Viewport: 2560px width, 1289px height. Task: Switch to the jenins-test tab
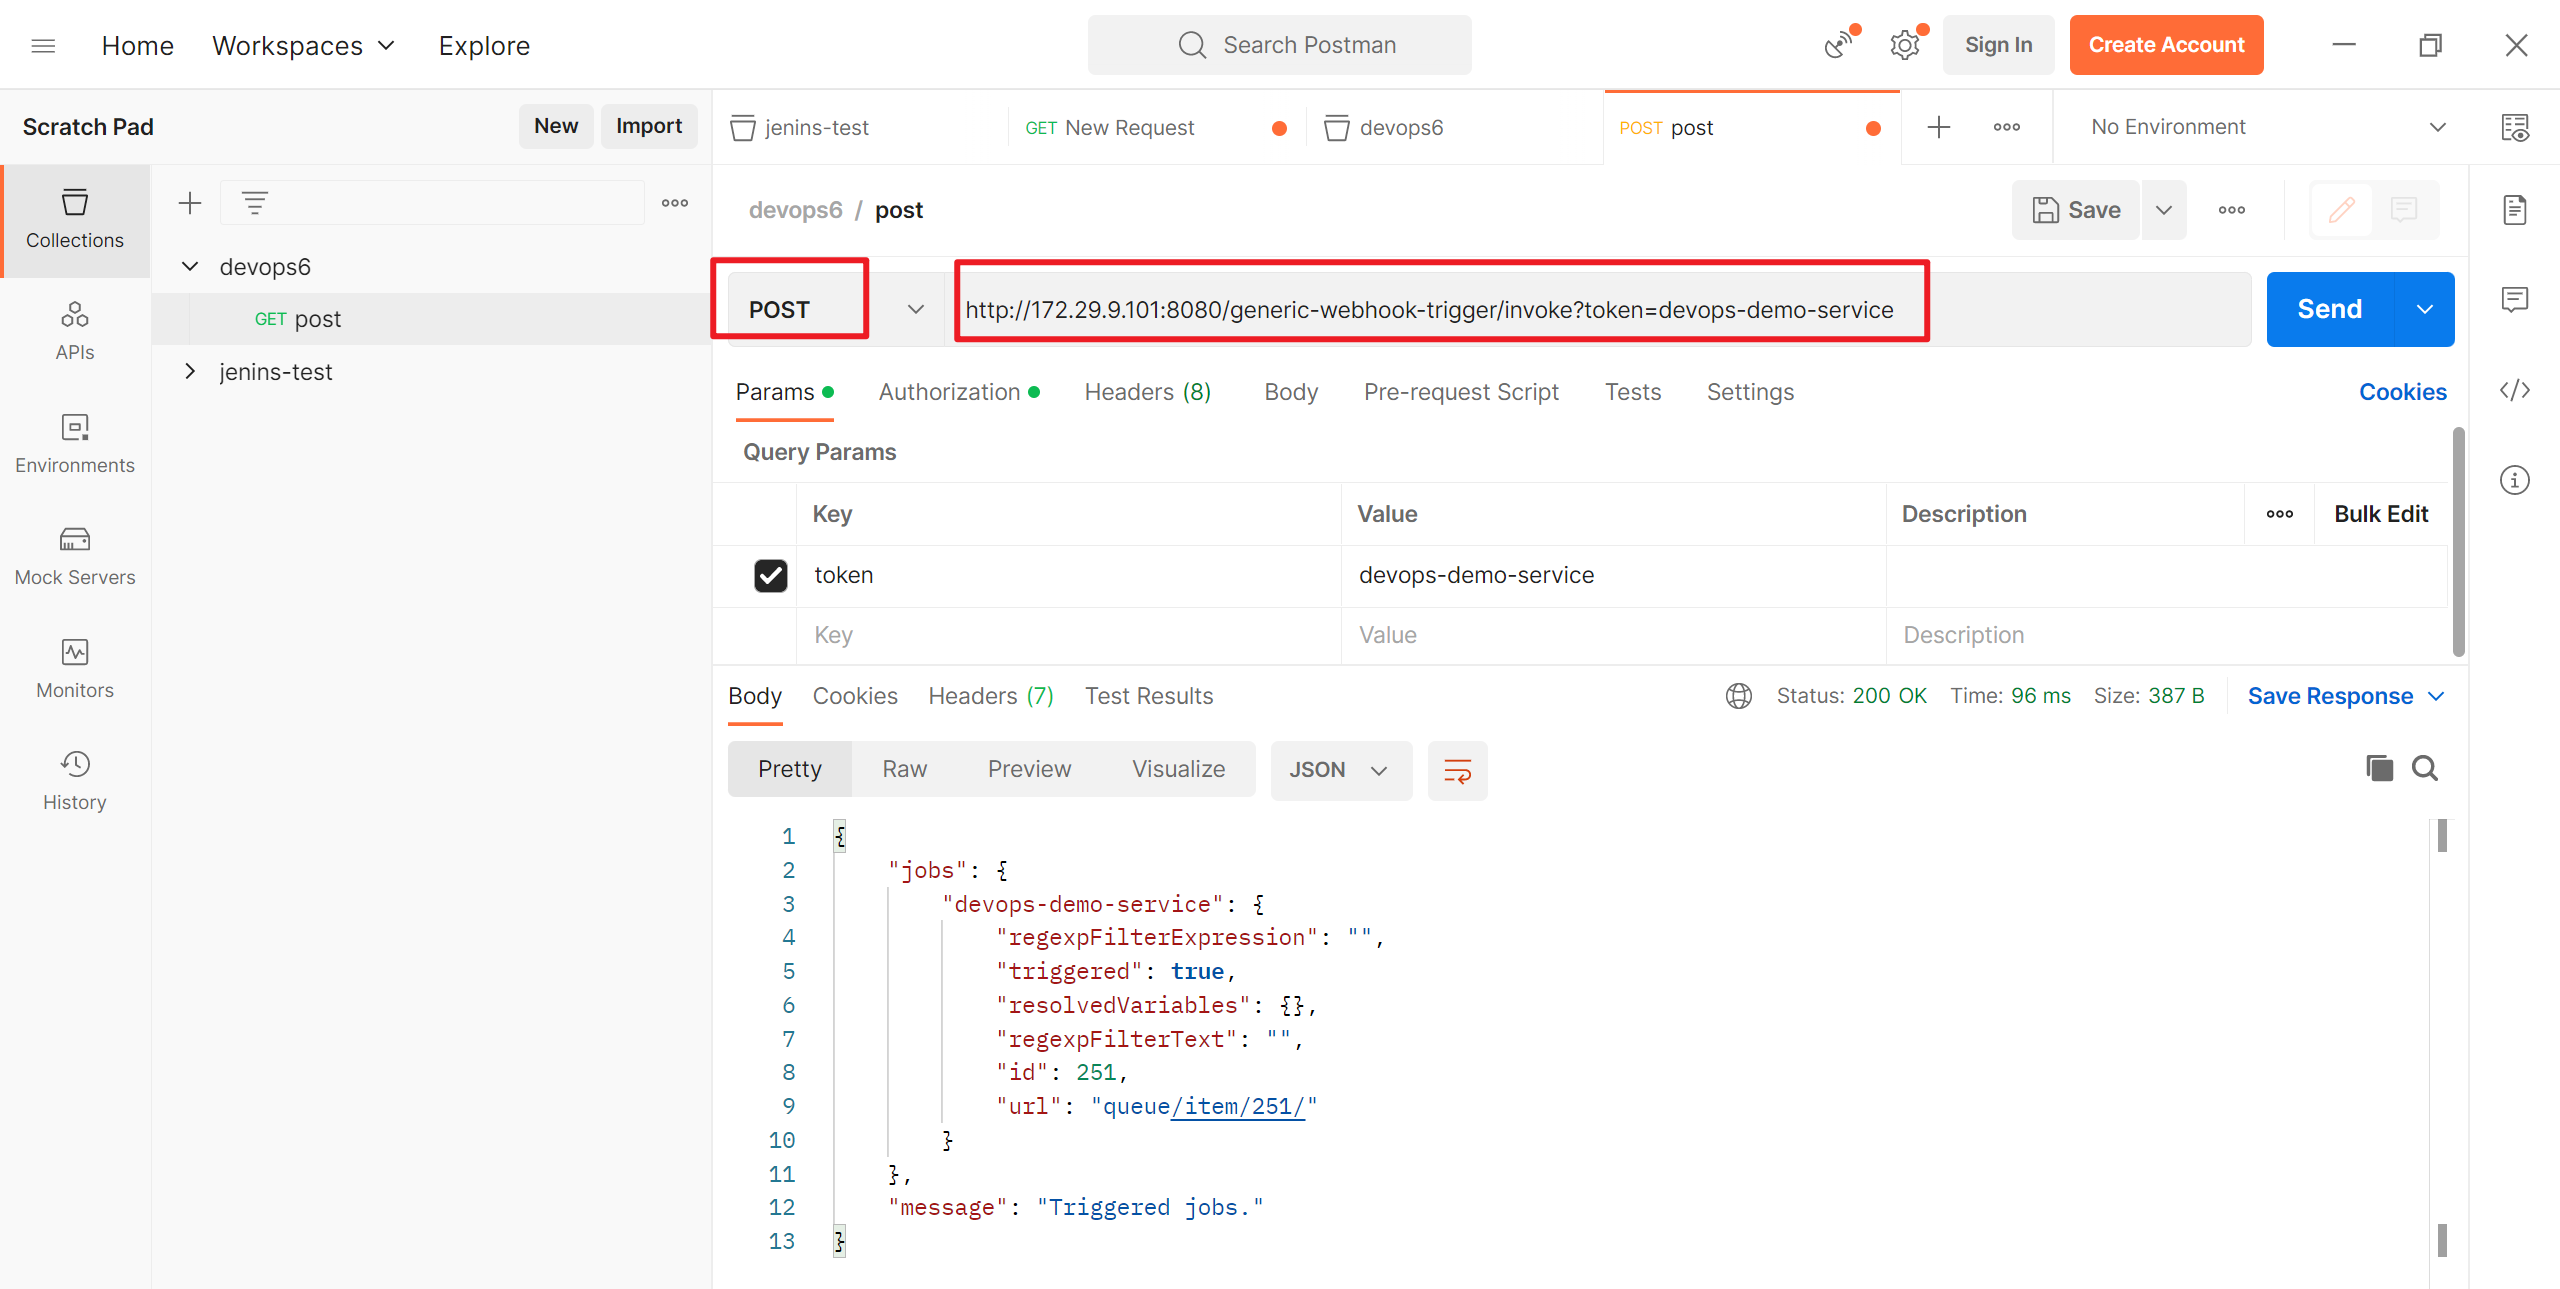(x=860, y=128)
